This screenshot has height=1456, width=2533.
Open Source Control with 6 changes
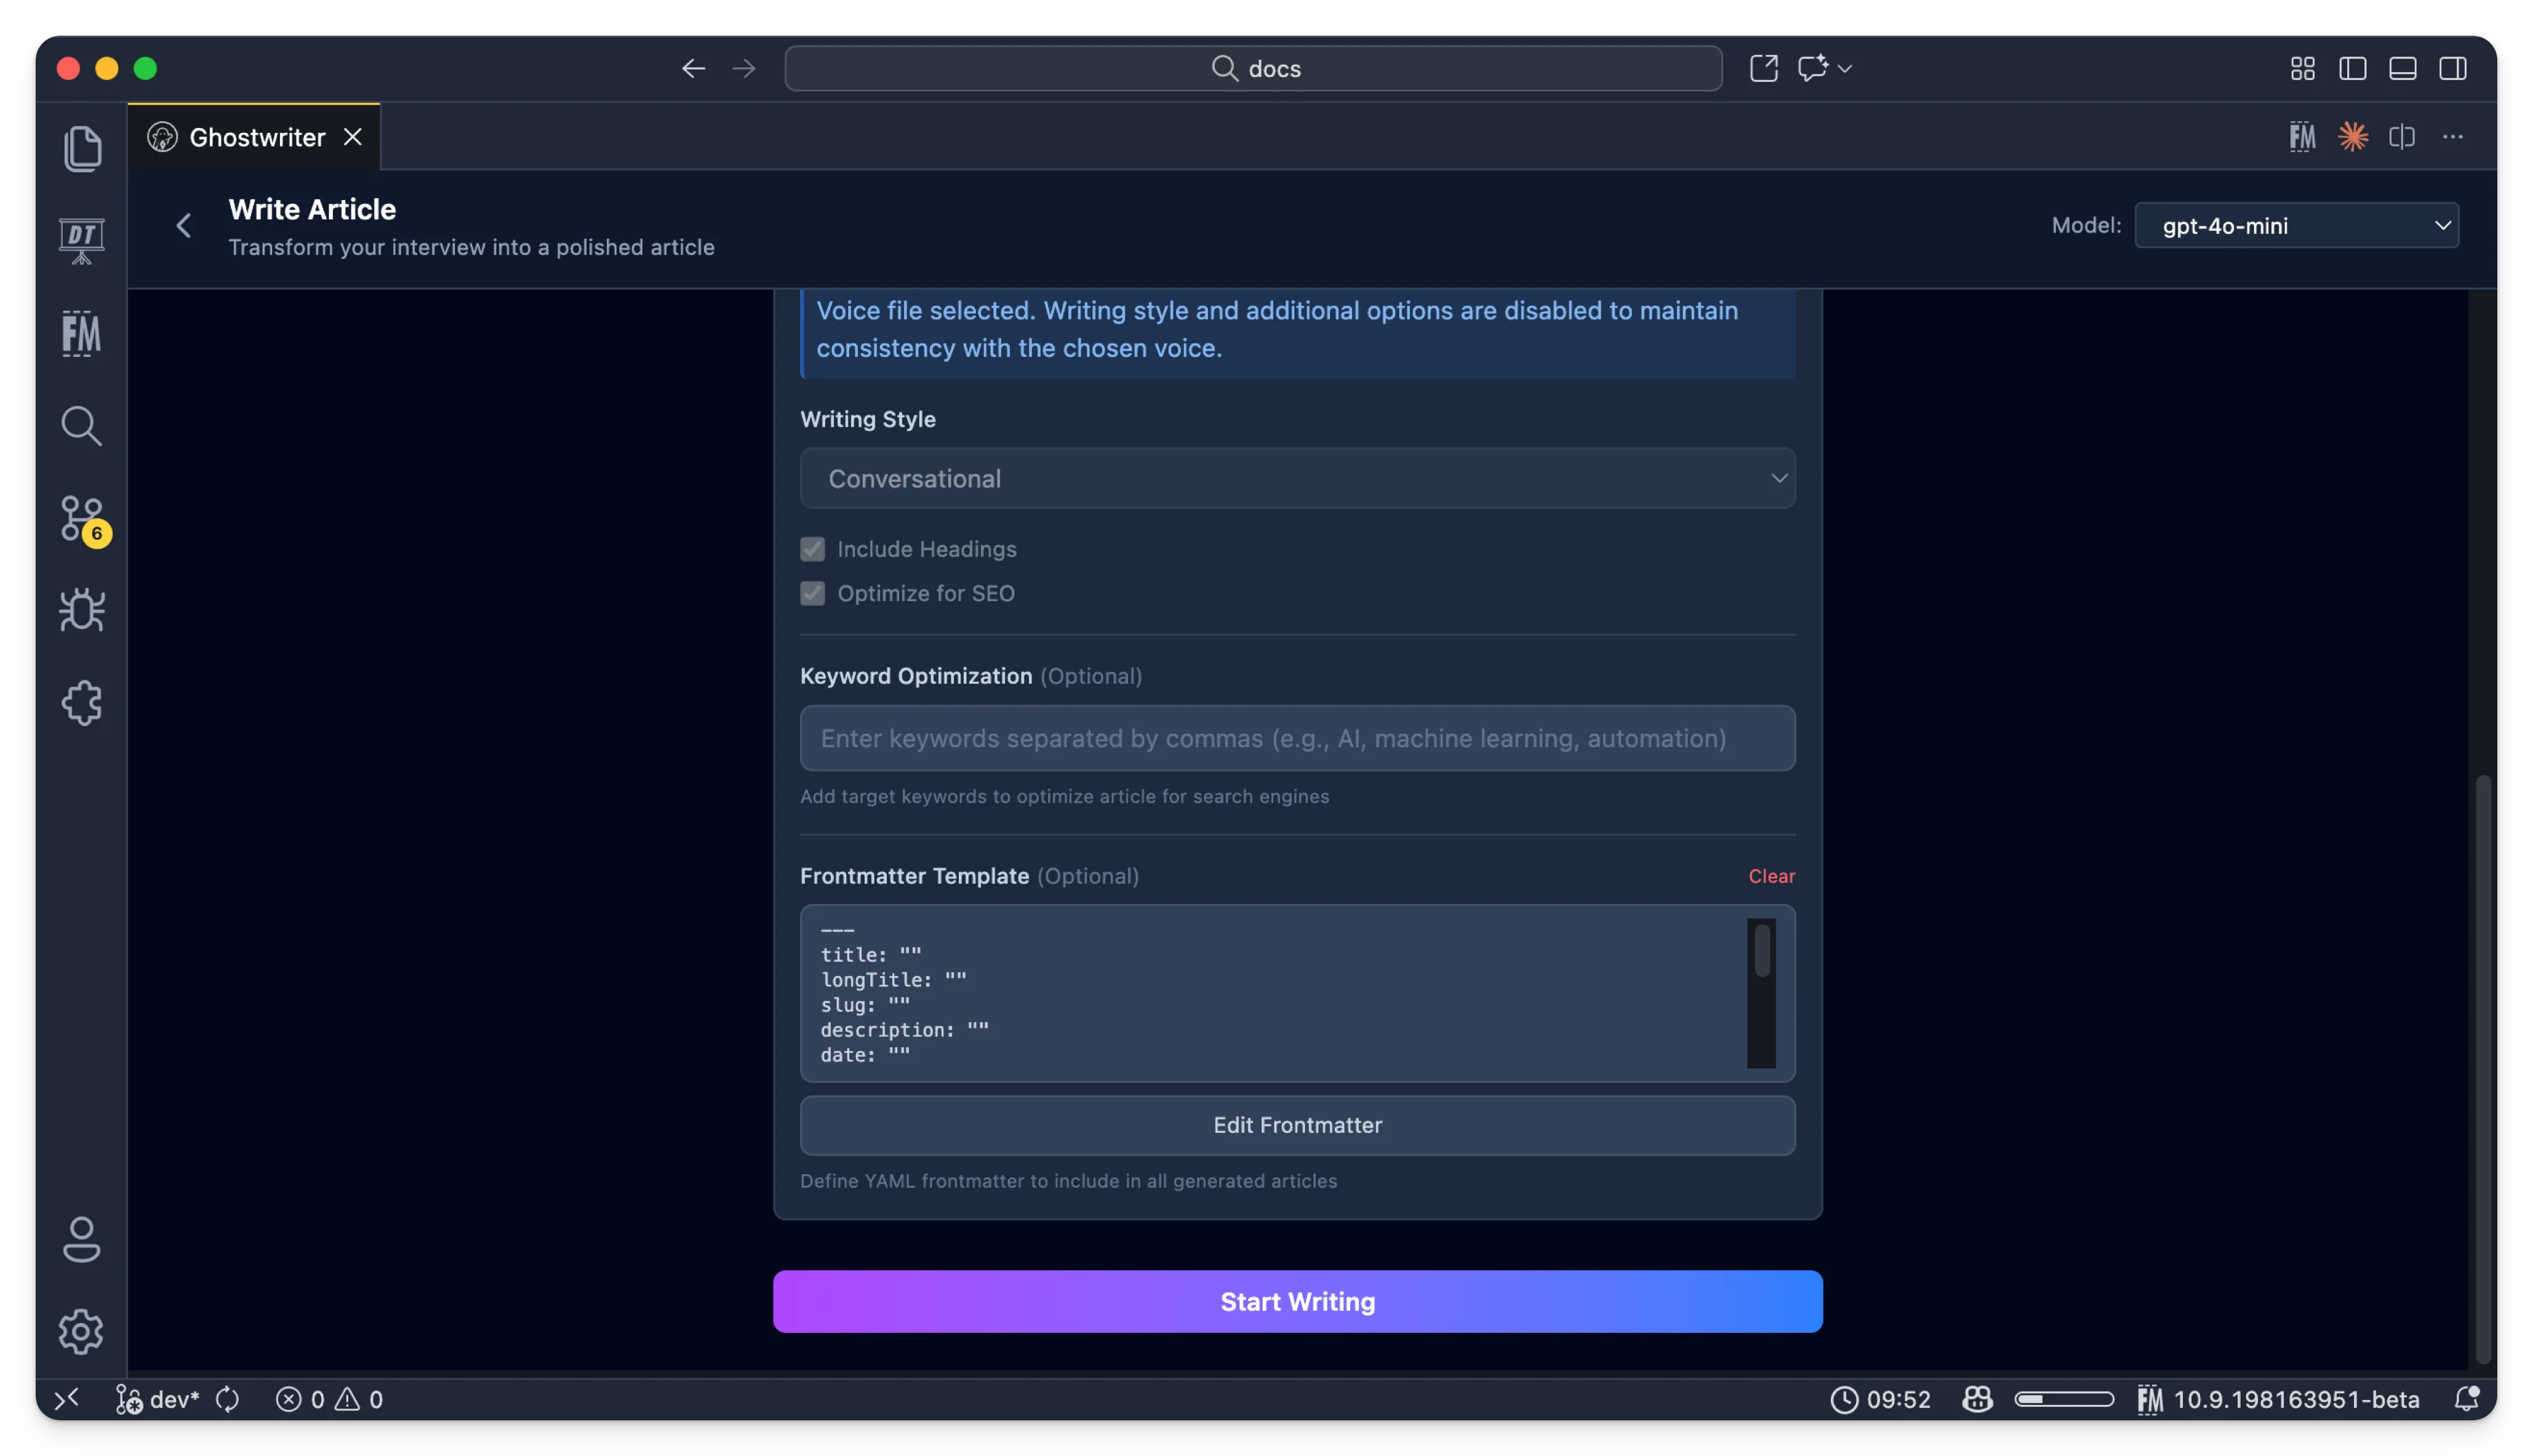(82, 519)
